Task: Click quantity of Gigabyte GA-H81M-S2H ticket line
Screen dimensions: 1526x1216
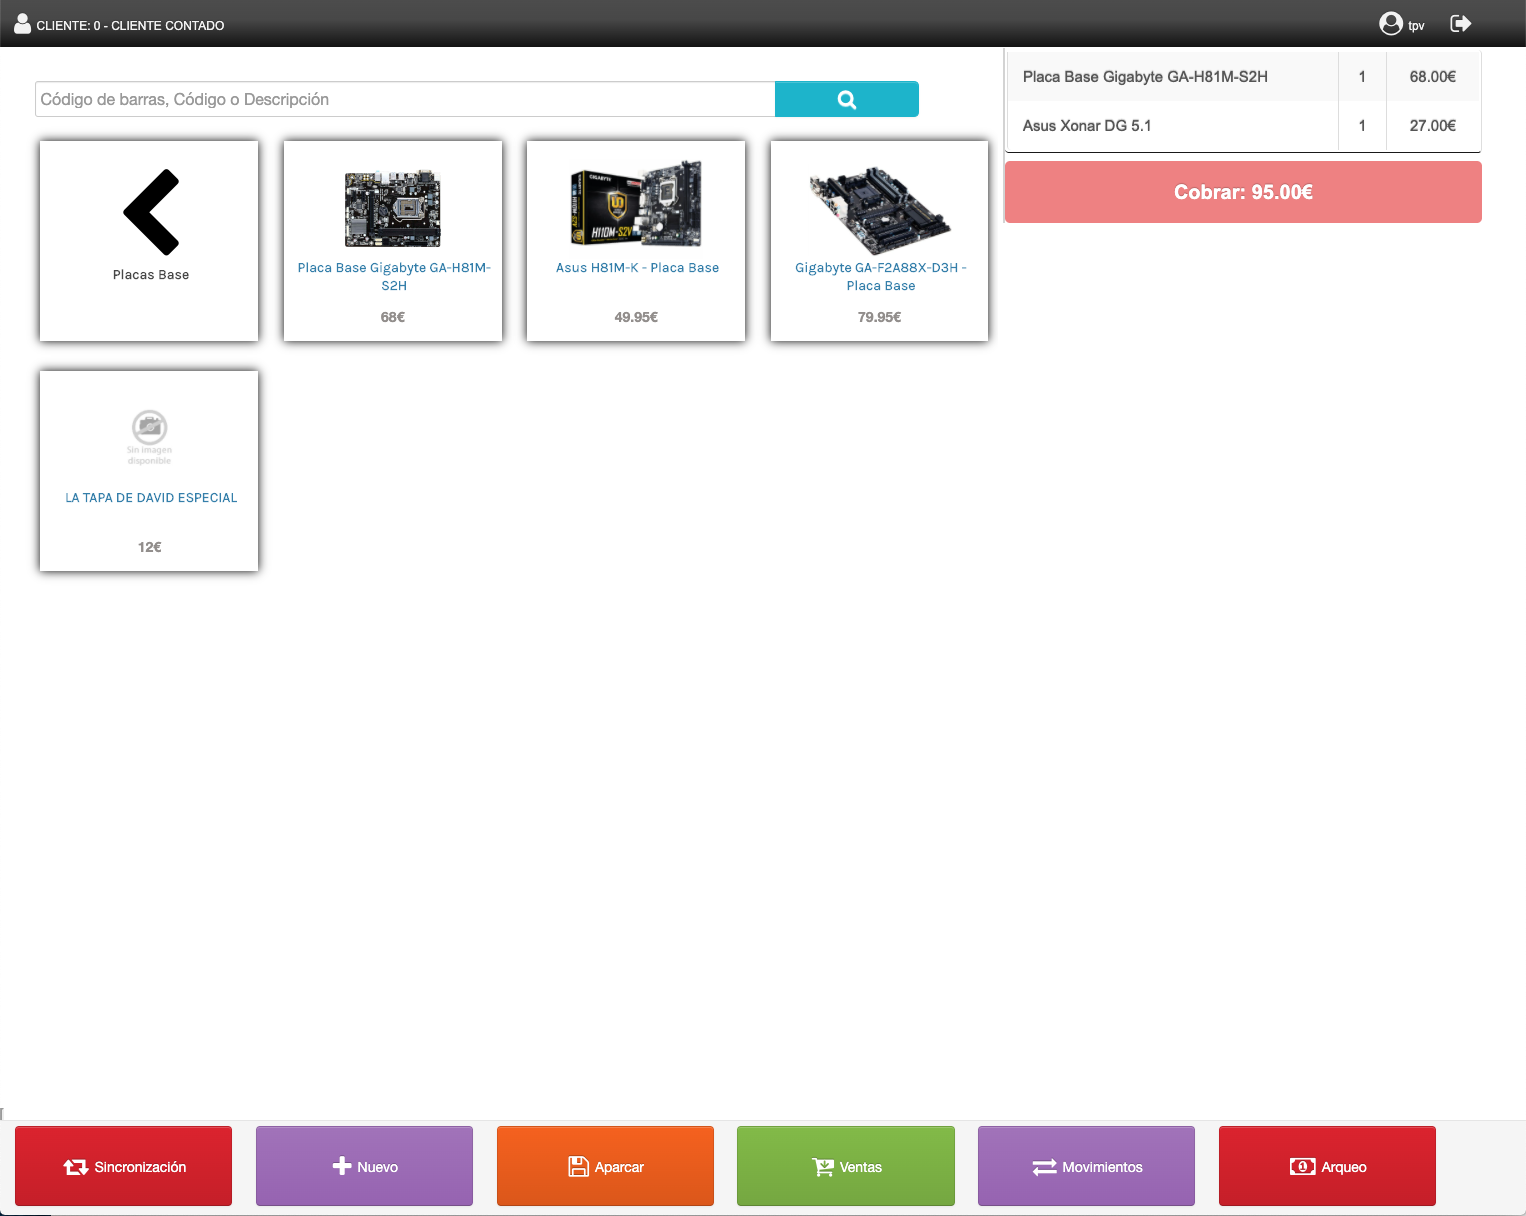Action: click(x=1361, y=77)
